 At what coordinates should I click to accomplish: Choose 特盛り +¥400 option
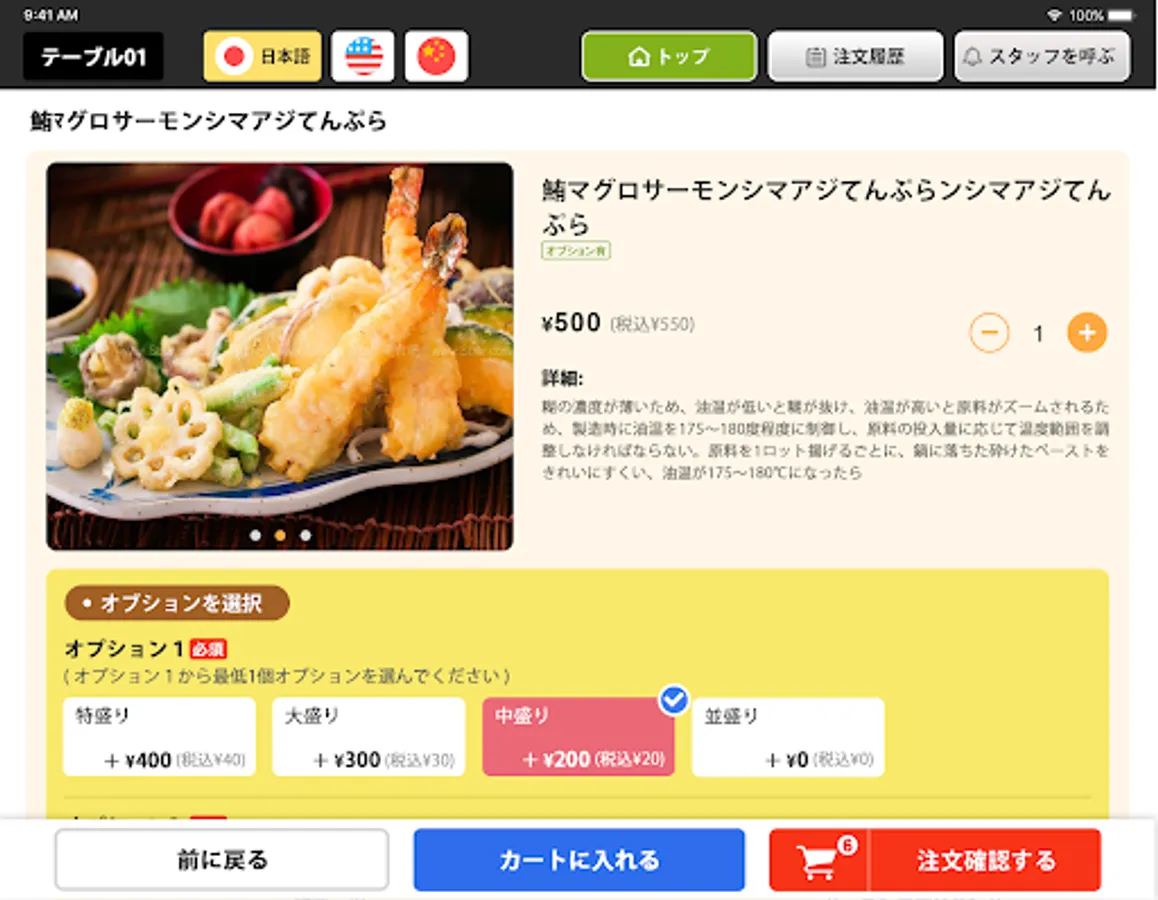click(x=160, y=737)
